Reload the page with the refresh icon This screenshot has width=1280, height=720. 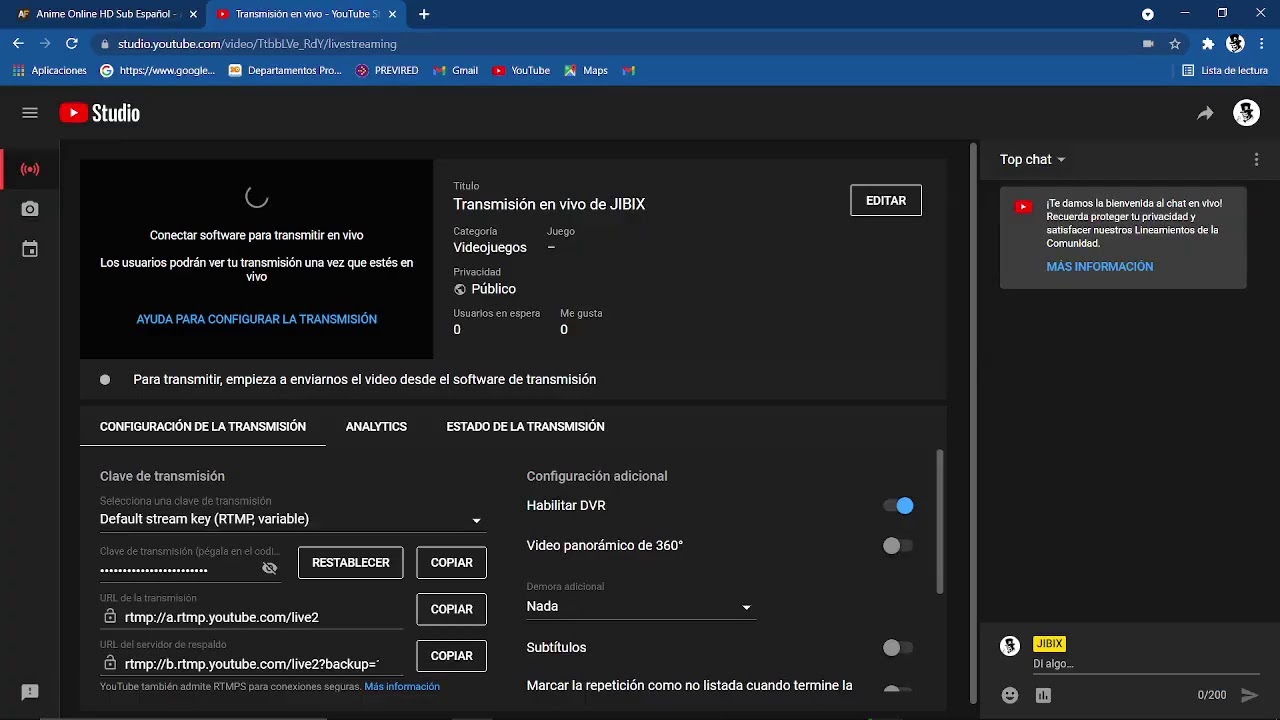tap(71, 44)
